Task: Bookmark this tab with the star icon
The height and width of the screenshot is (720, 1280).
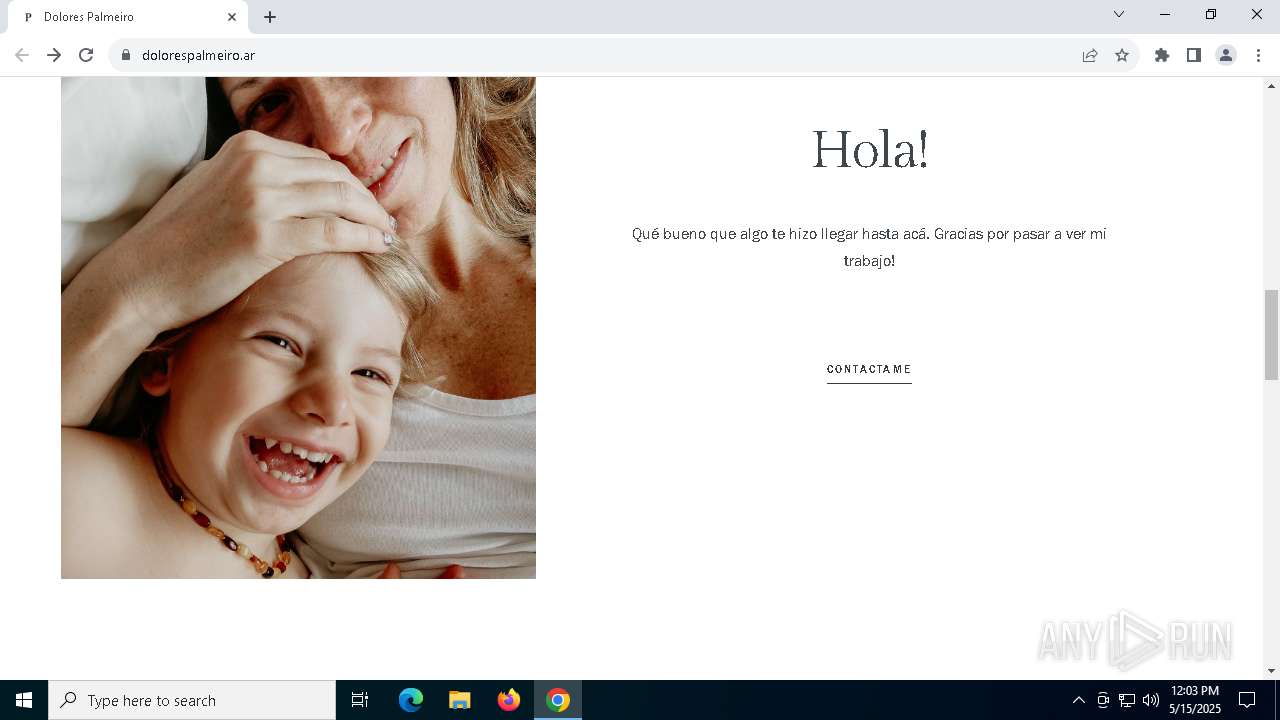Action: pos(1122,55)
